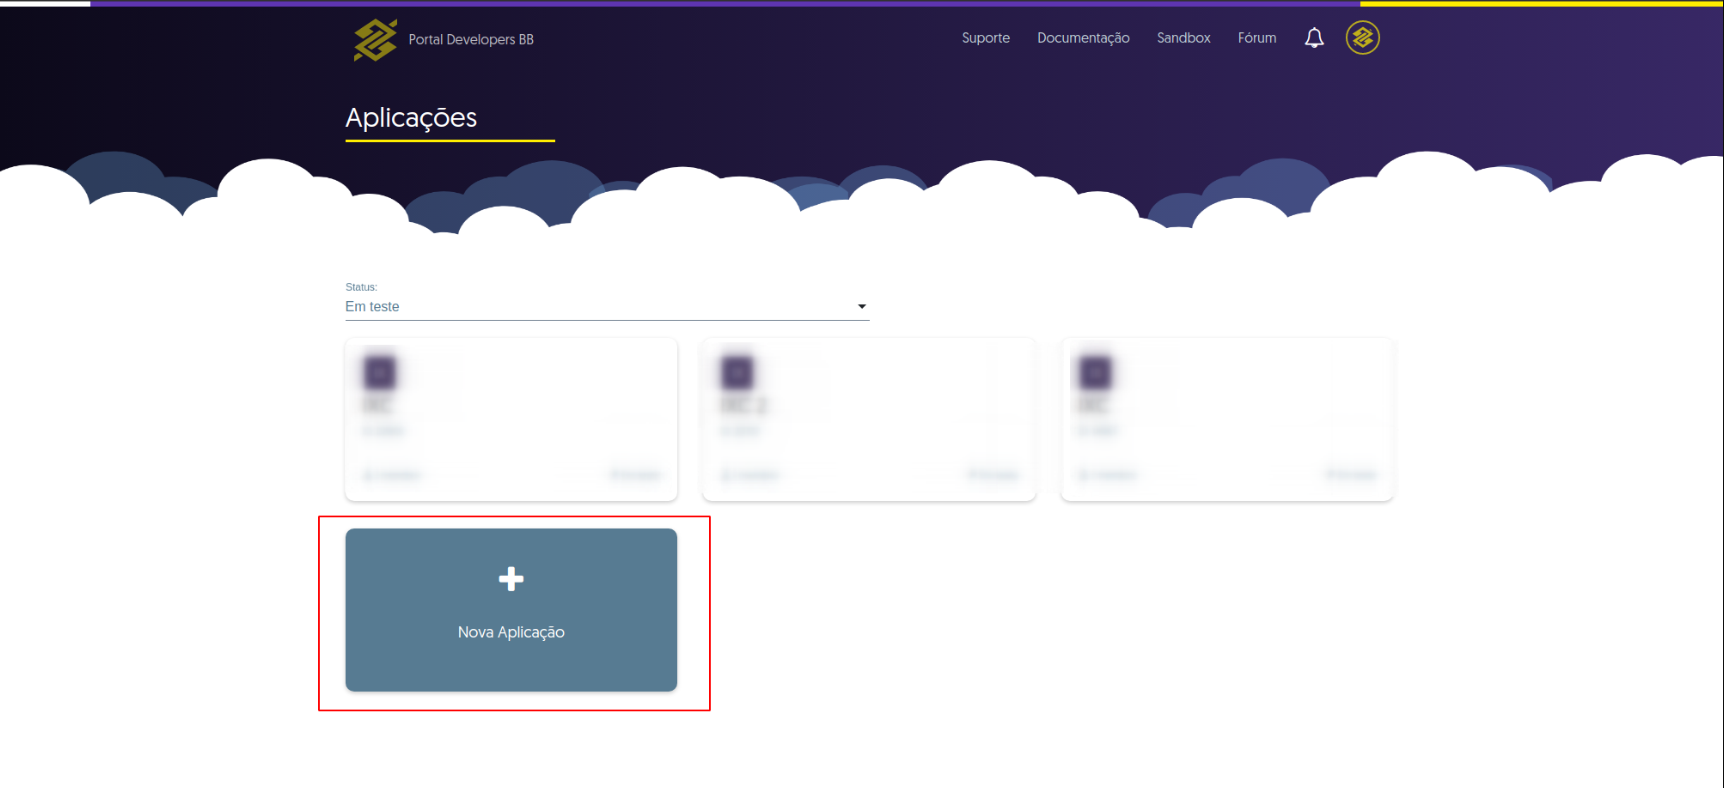
Task: Click the middle application card's purple icon
Action: [737, 373]
